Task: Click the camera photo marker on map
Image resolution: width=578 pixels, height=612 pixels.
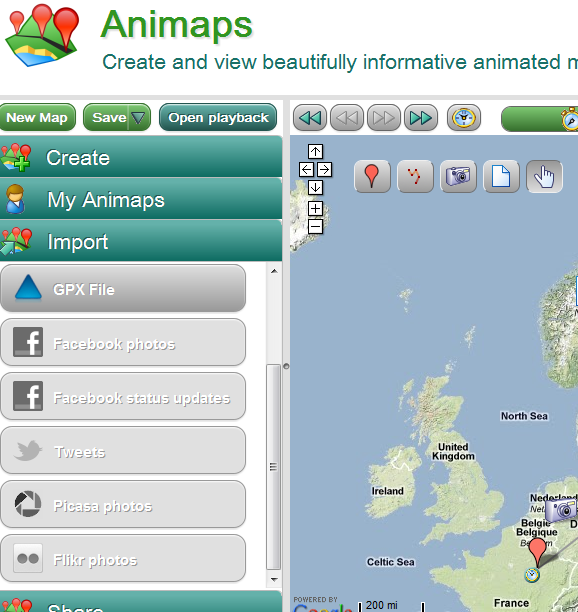Action: click(x=561, y=509)
